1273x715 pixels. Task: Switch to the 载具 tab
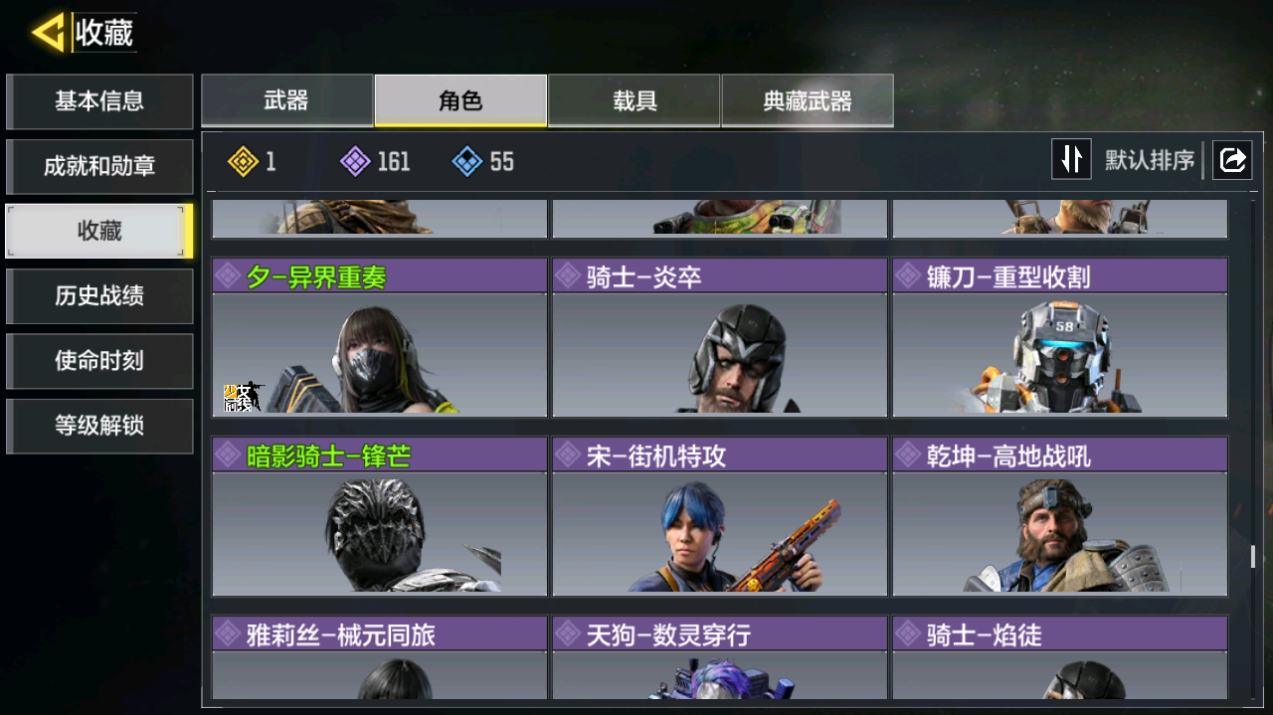(x=634, y=100)
